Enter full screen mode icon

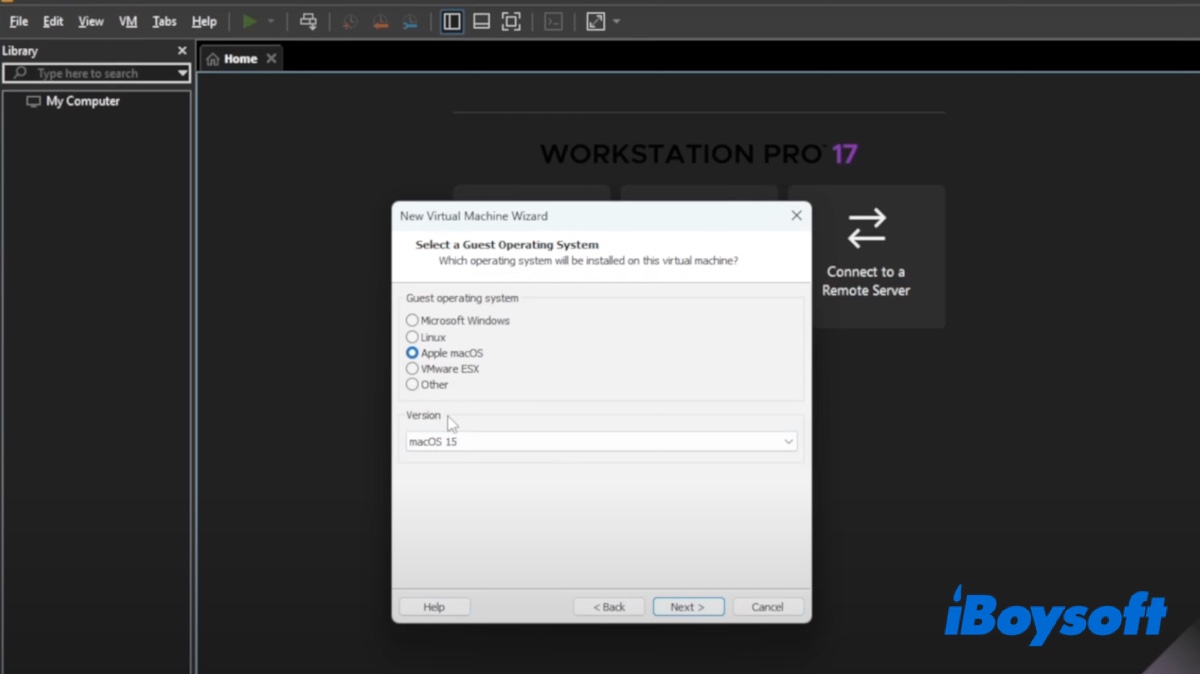511,21
